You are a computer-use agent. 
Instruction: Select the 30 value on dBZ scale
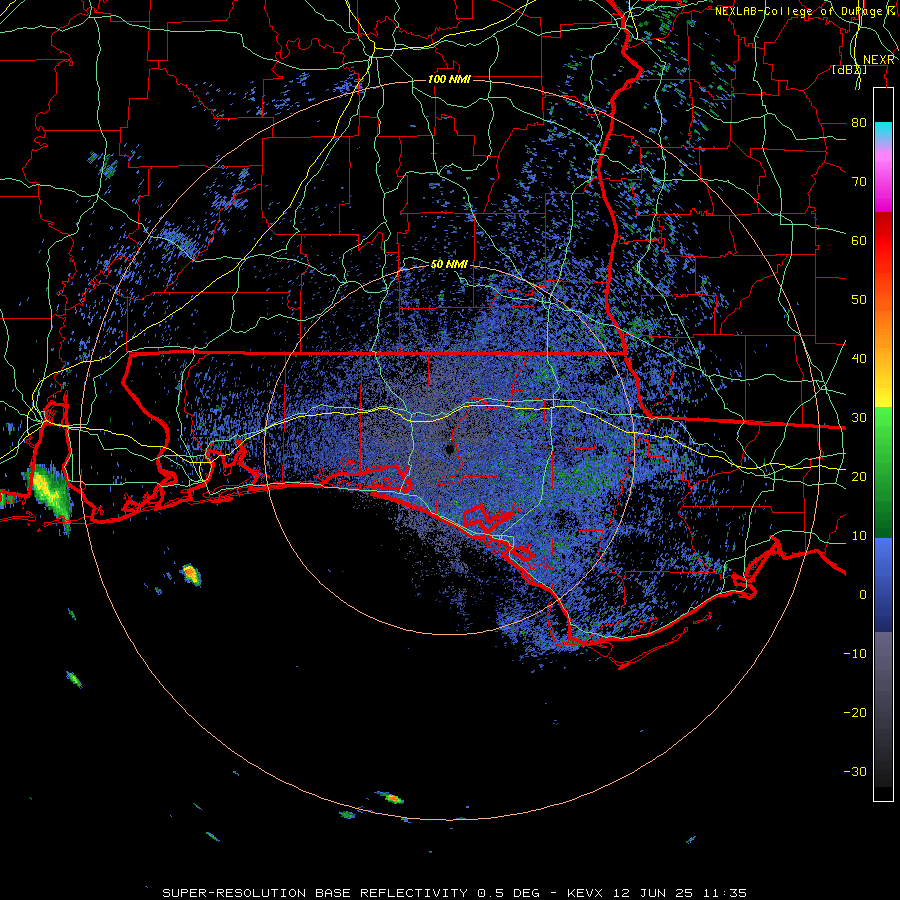pyautogui.click(x=859, y=418)
